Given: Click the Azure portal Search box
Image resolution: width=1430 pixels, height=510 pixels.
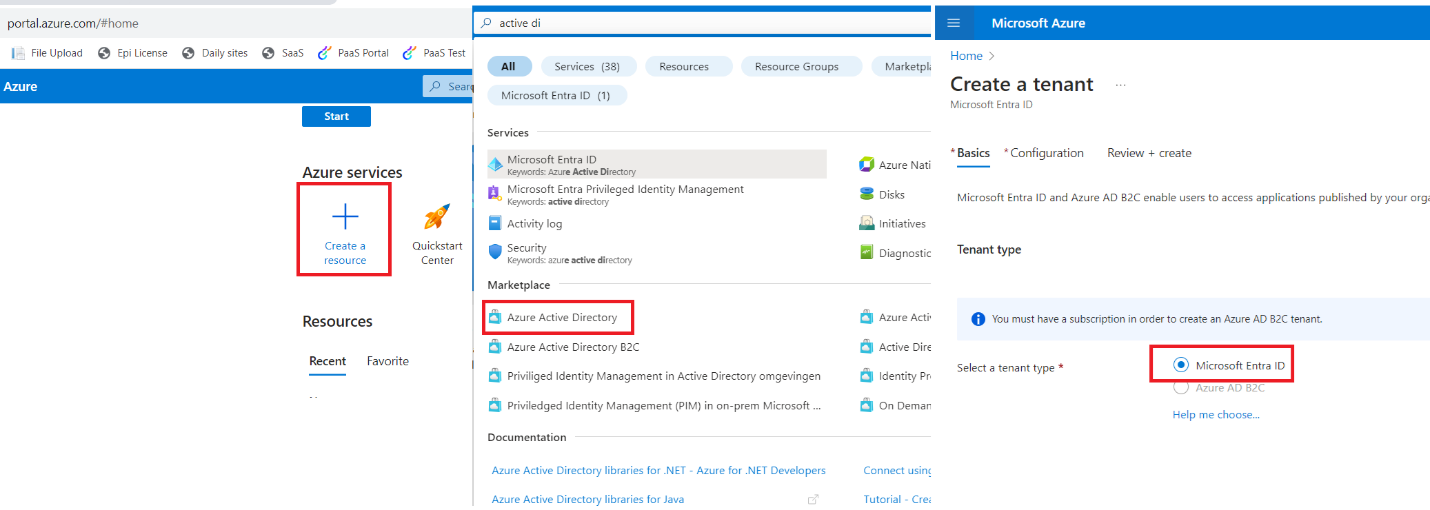Looking at the screenshot, I should pos(448,87).
